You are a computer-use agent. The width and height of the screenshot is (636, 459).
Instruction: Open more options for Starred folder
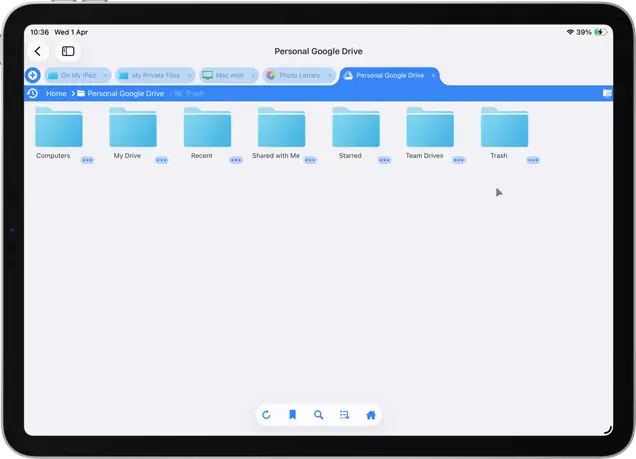pyautogui.click(x=384, y=159)
